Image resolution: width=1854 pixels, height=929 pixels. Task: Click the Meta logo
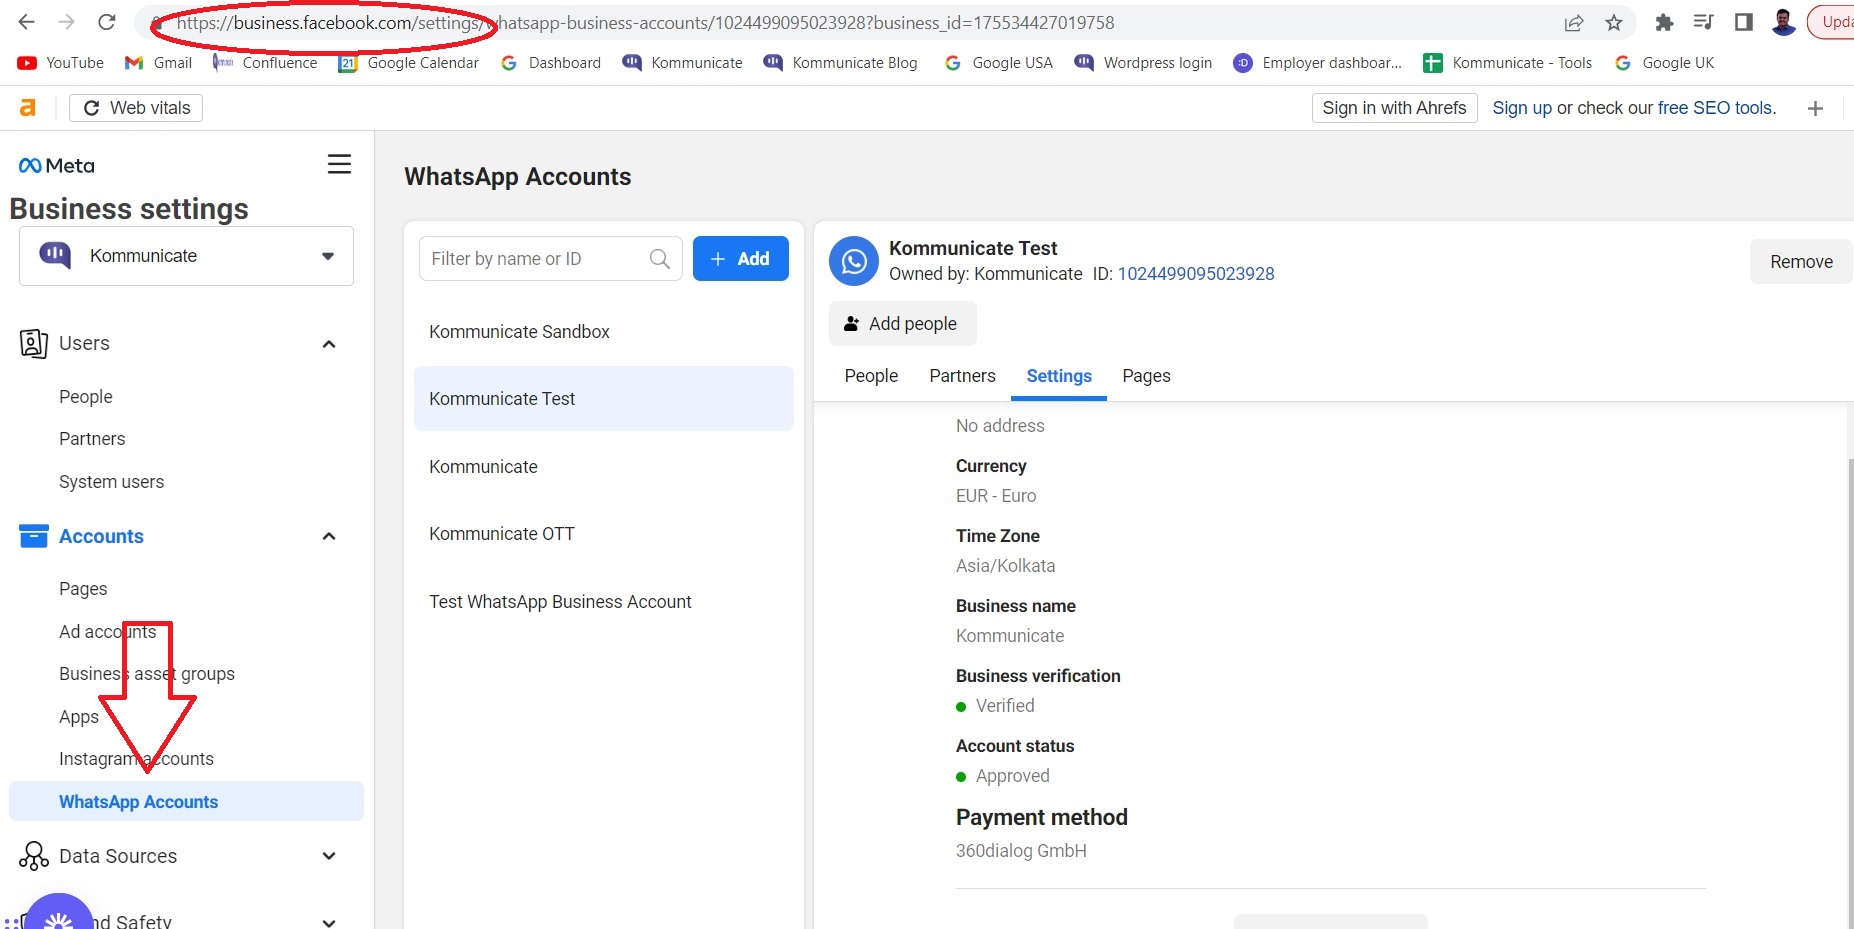click(x=57, y=166)
